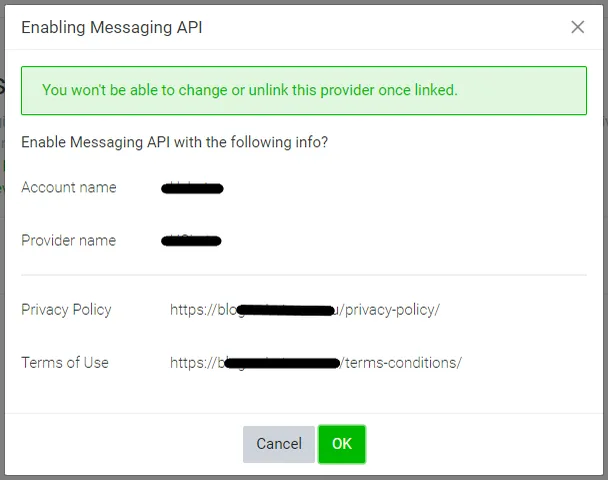The height and width of the screenshot is (480, 608).
Task: Close the Enabling Messaging API dialog
Action: point(577,27)
